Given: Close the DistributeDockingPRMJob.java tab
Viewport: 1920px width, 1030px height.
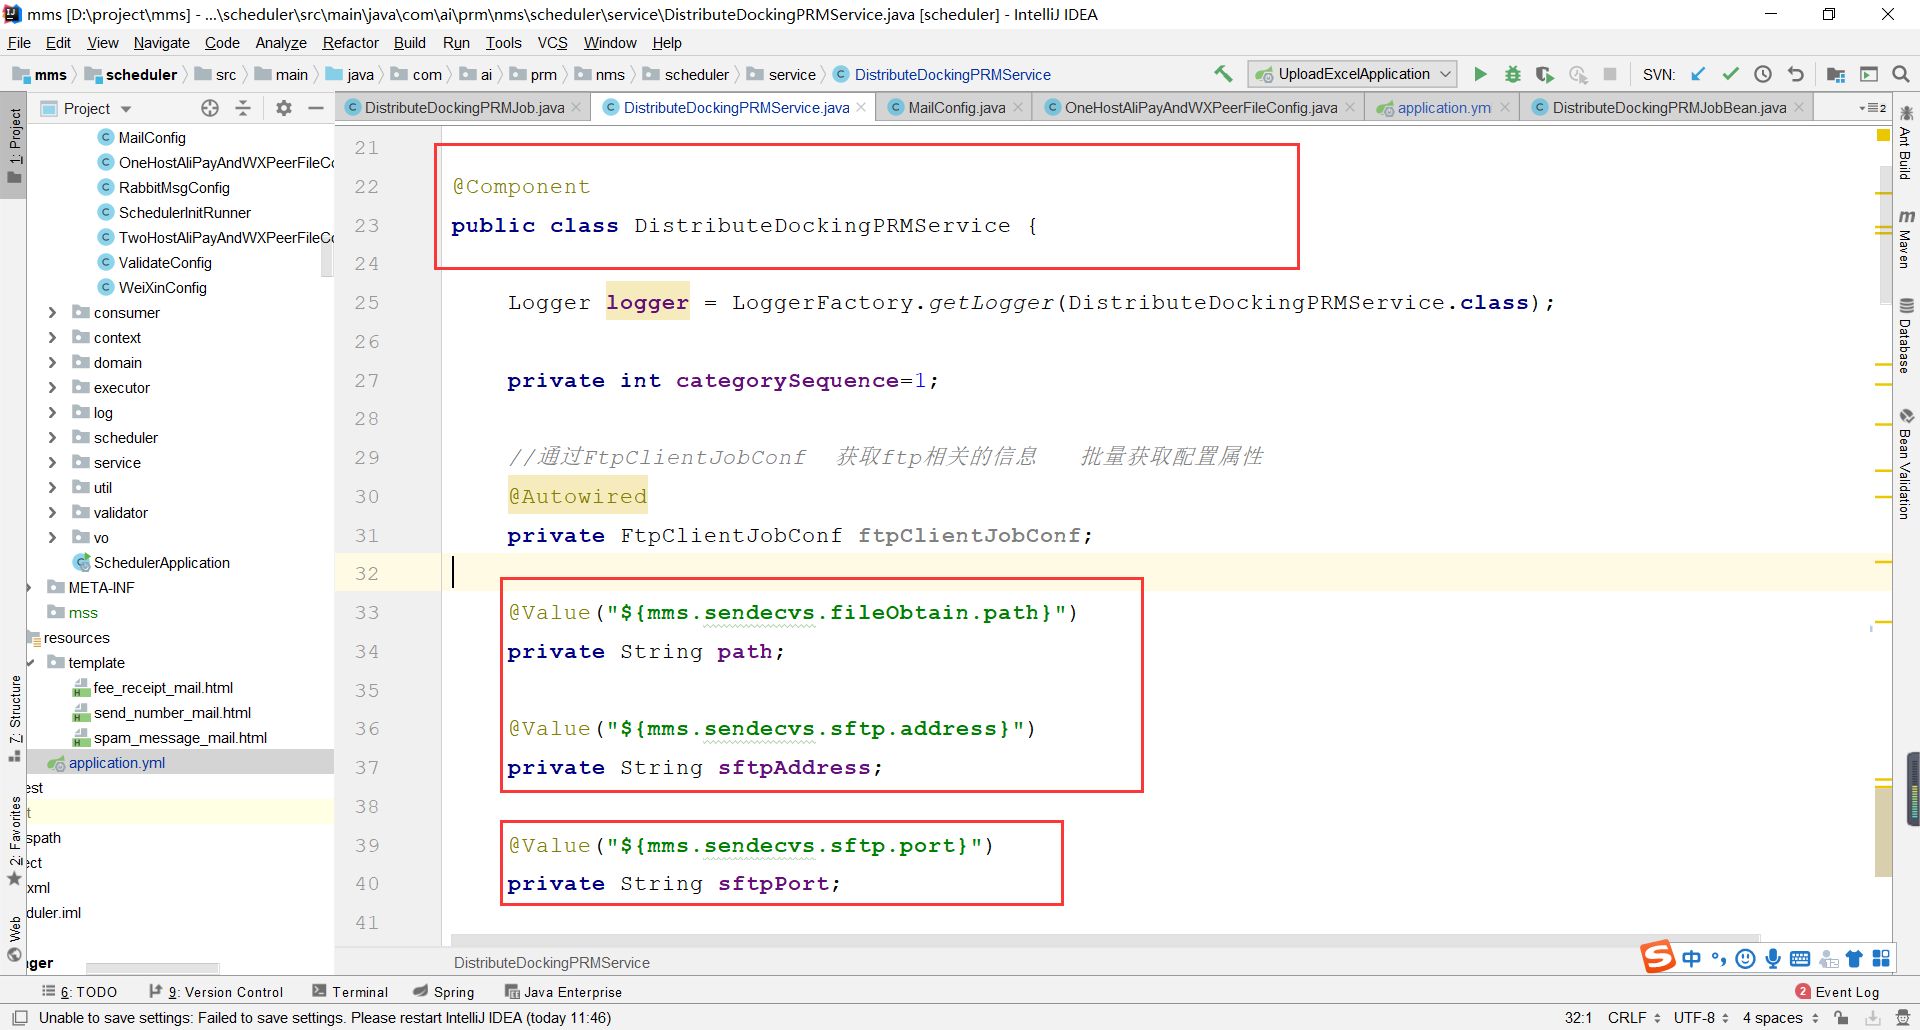Looking at the screenshot, I should 576,108.
